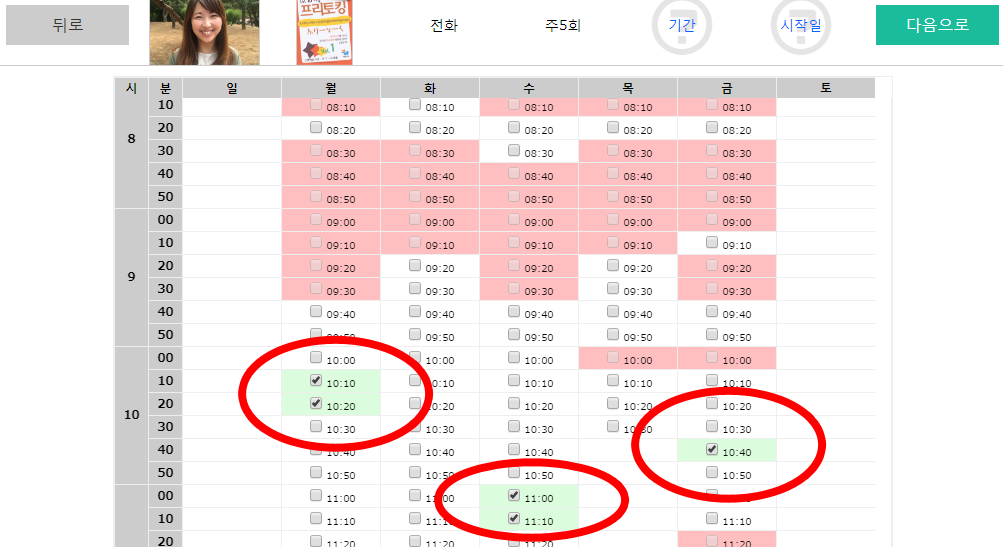Uncheck the Monday 10:10 time slot

(316, 381)
